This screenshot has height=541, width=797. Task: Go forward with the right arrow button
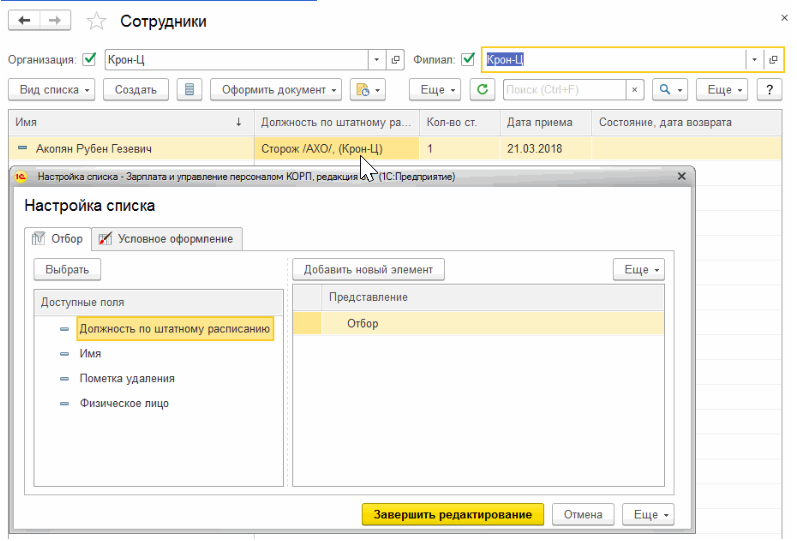(x=55, y=20)
